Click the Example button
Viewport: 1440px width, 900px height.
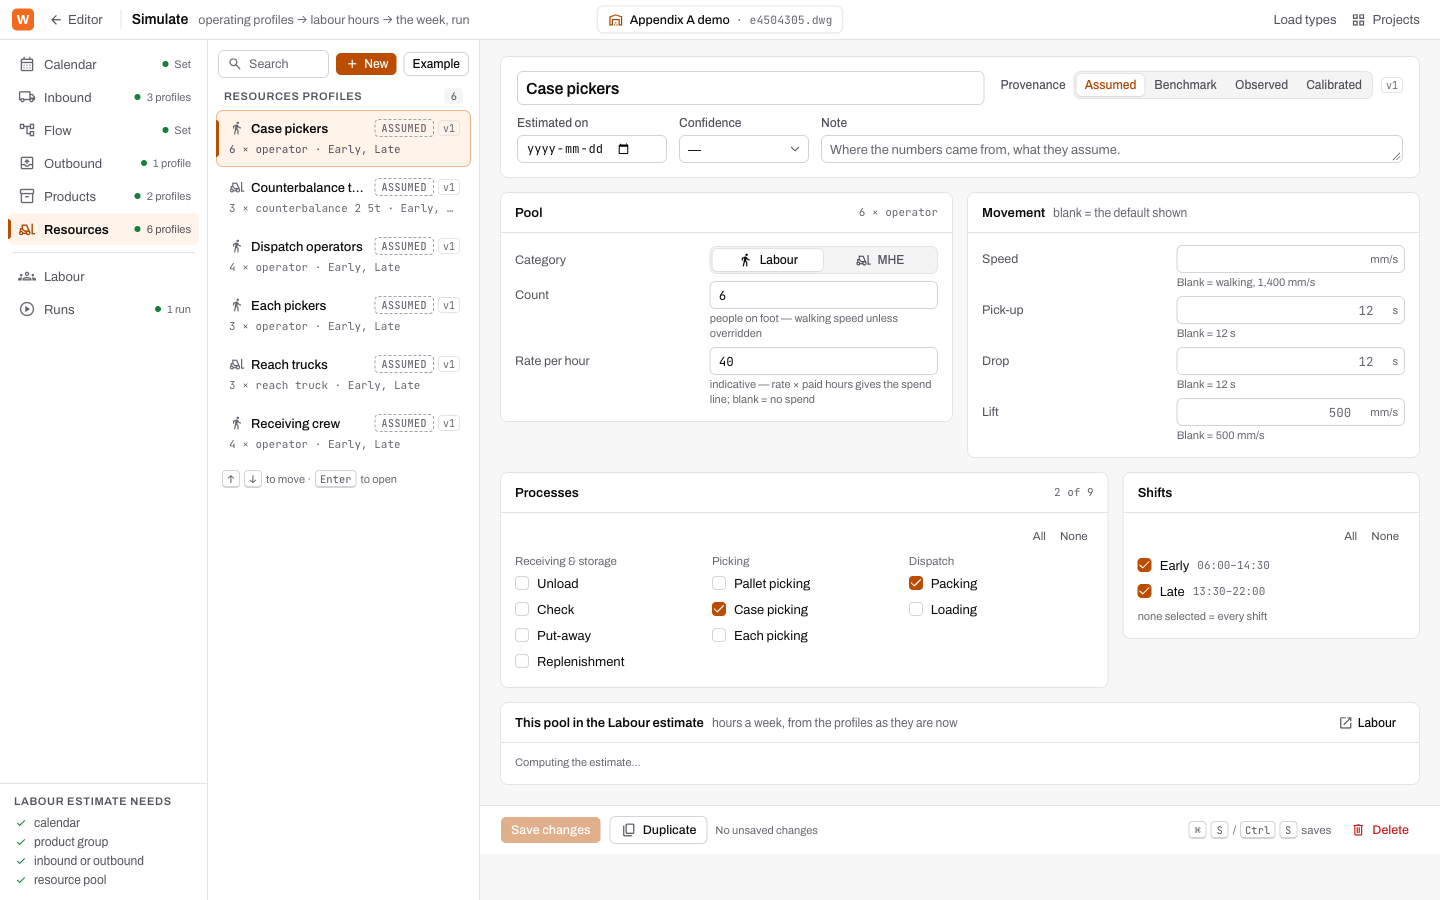436,64
